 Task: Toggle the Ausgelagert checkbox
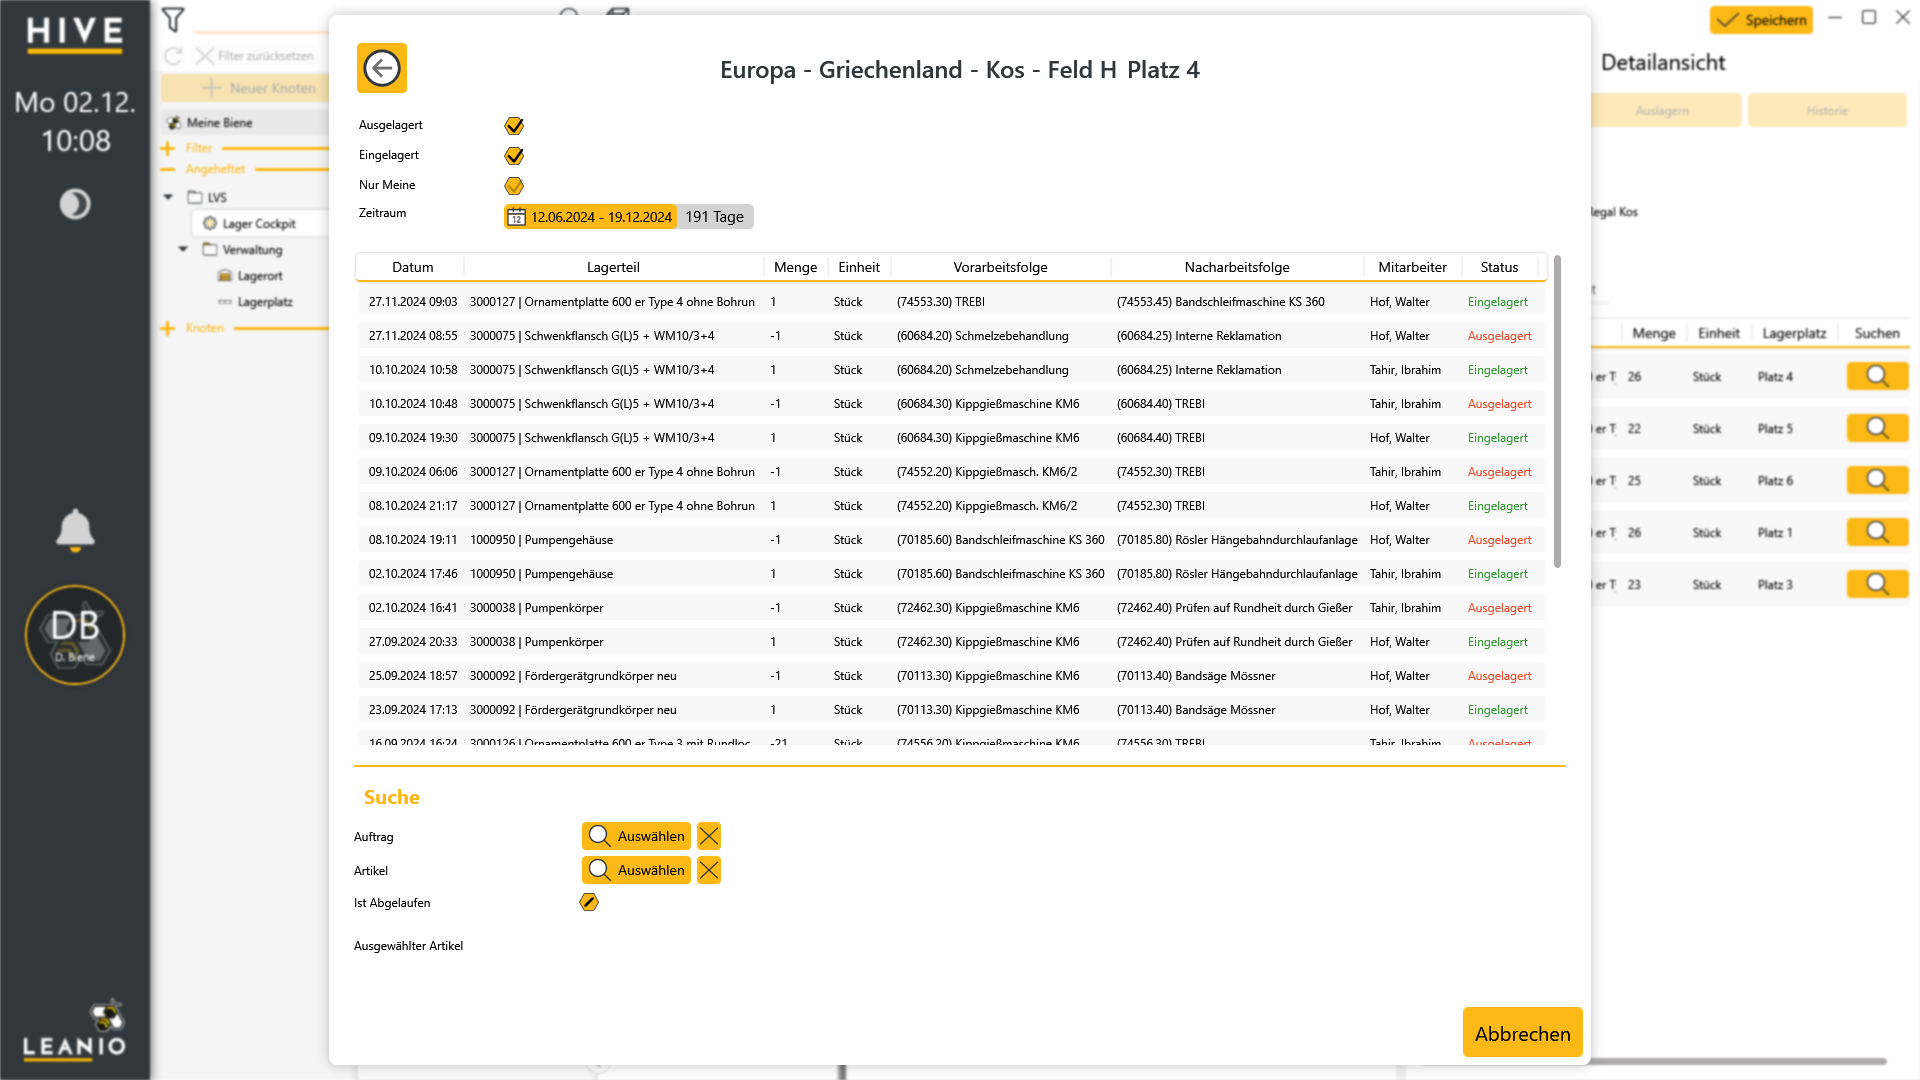pos(514,126)
